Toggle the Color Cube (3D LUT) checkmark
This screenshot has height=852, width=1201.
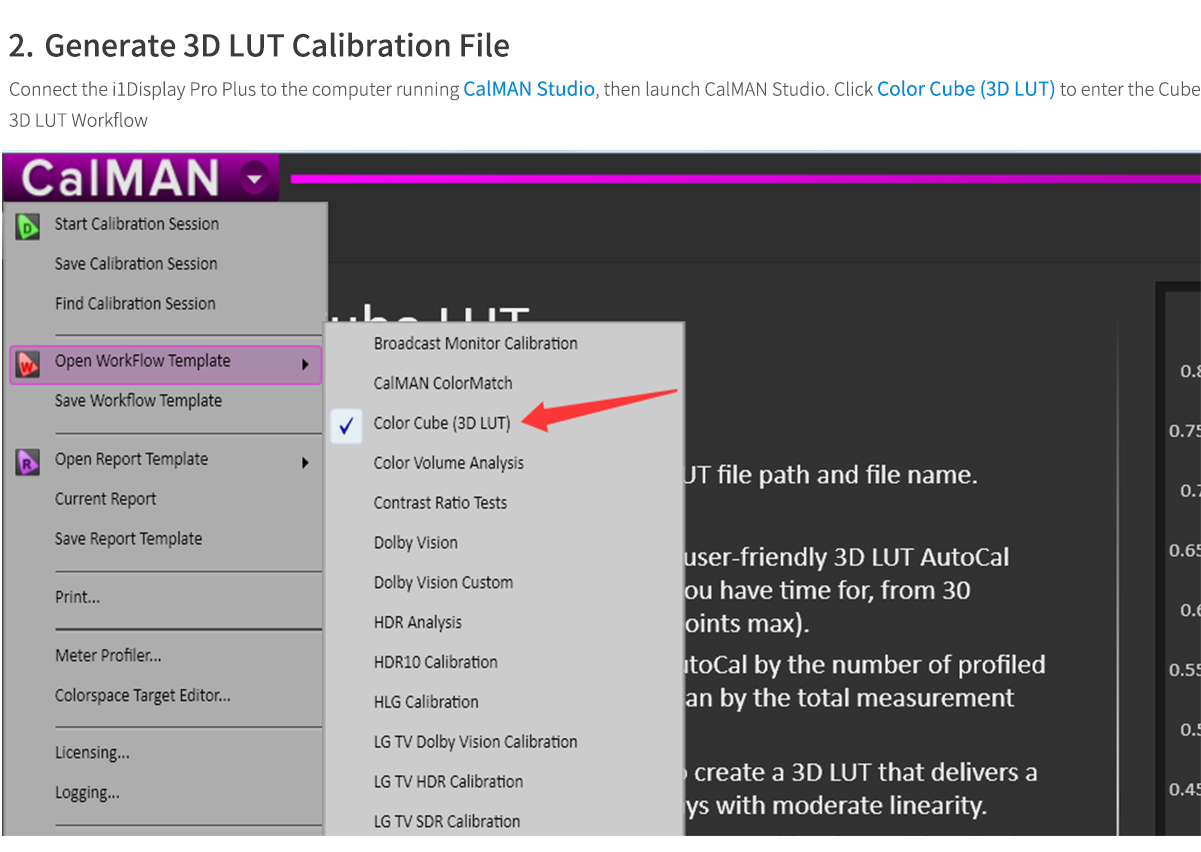[346, 425]
